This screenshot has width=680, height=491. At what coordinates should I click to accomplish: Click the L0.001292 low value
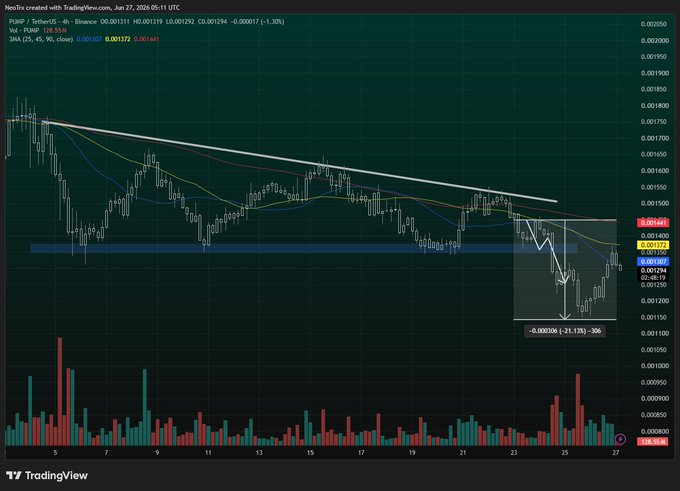(x=180, y=21)
